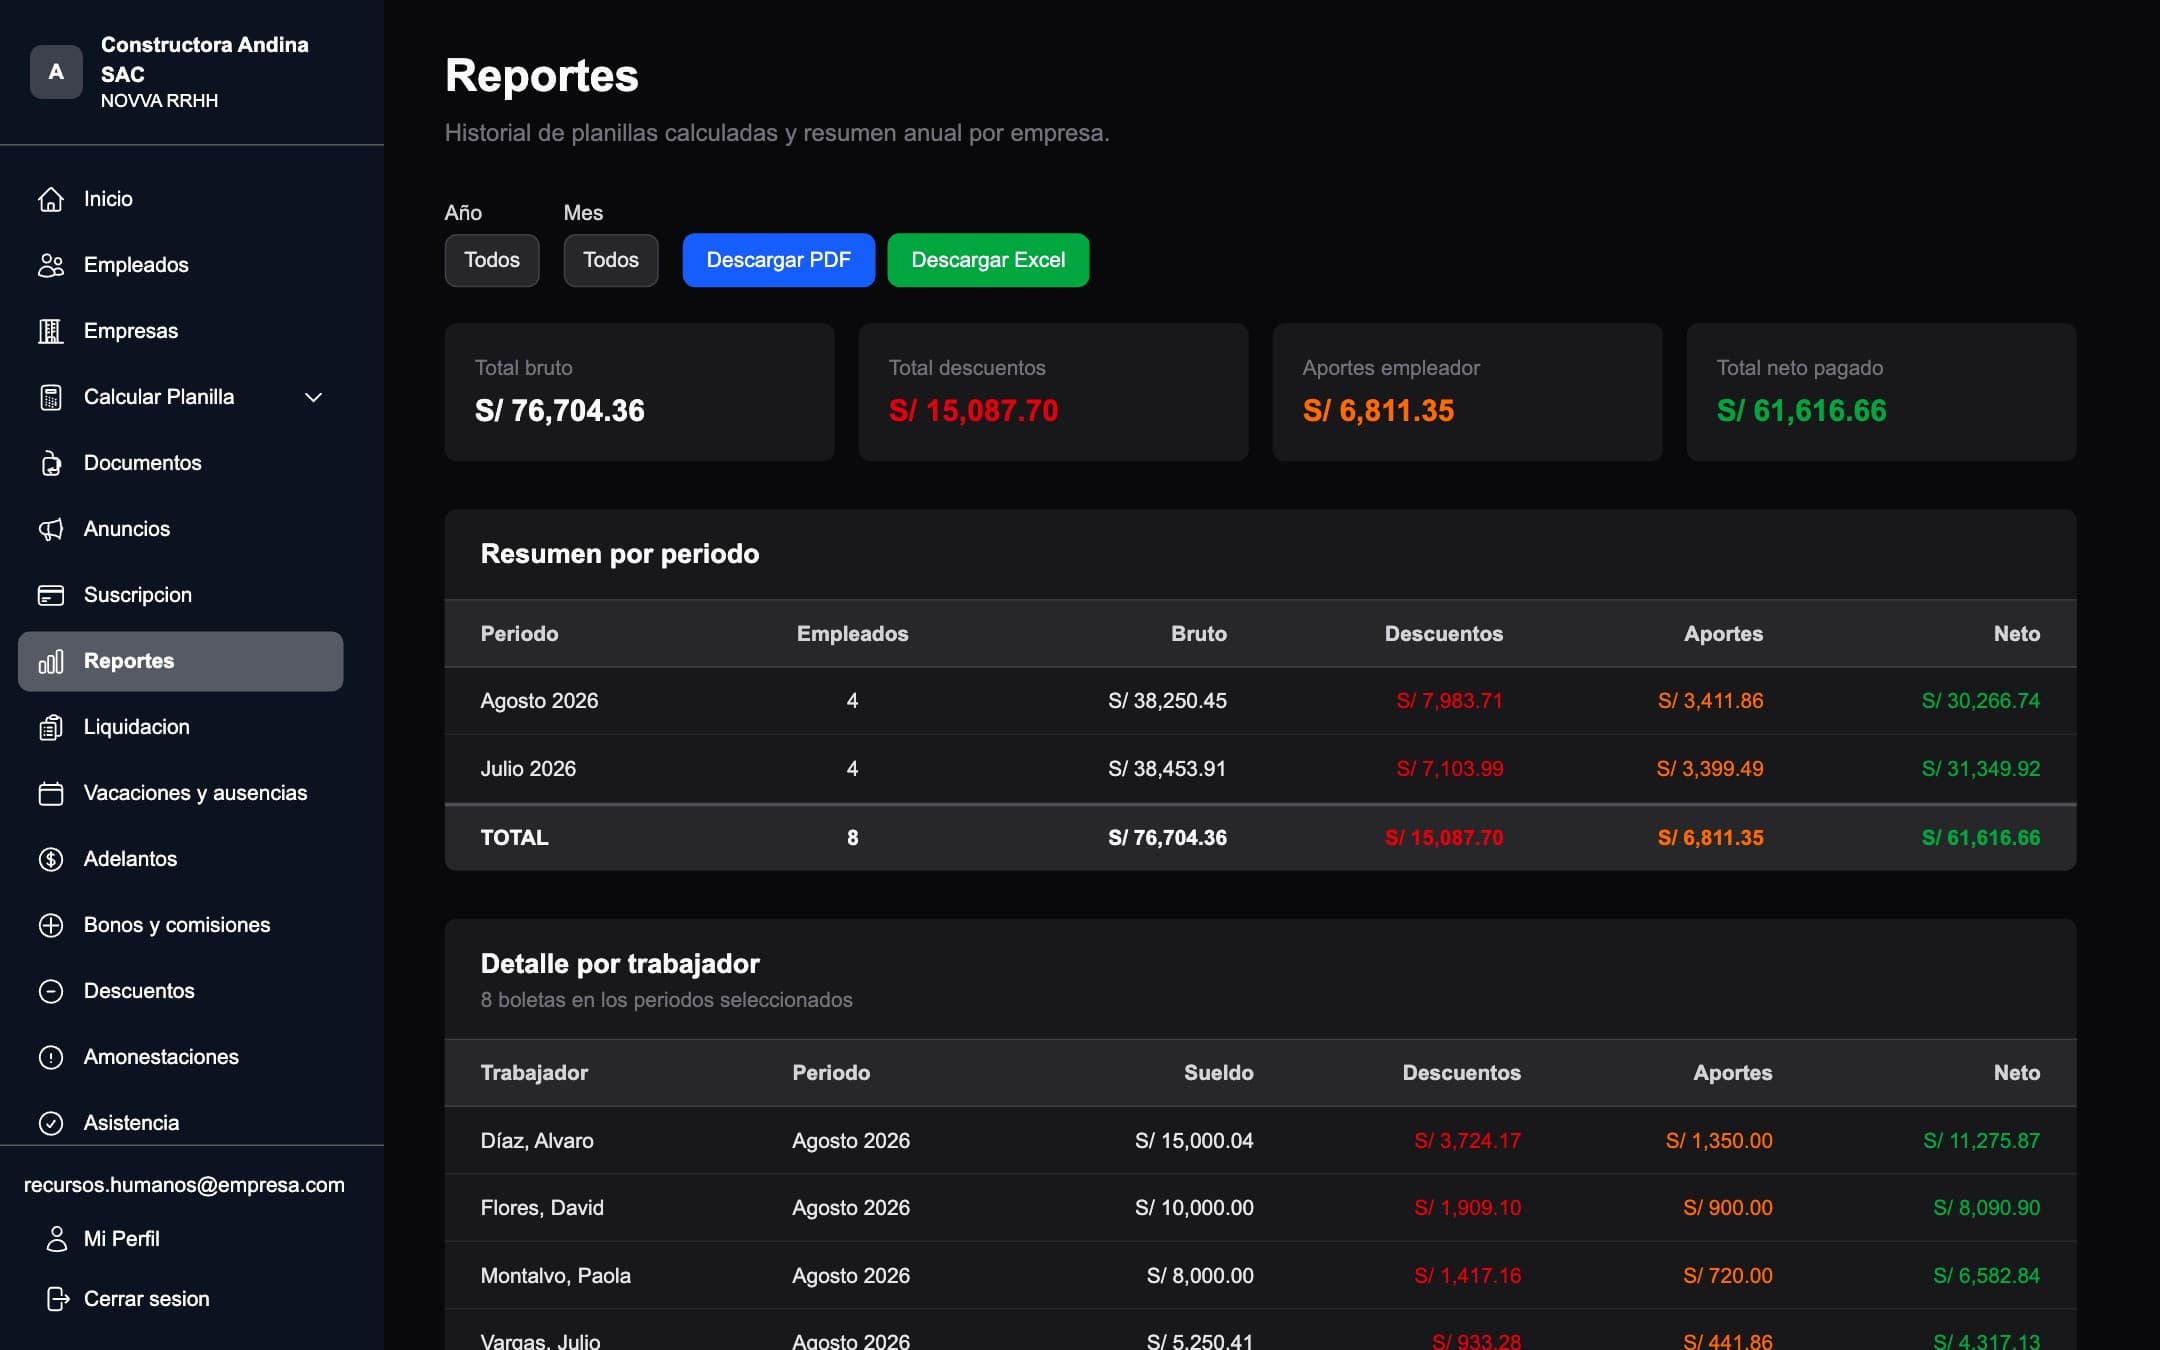This screenshot has height=1350, width=2160.
Task: Click Cerrar sesion to log out
Action: click(147, 1299)
